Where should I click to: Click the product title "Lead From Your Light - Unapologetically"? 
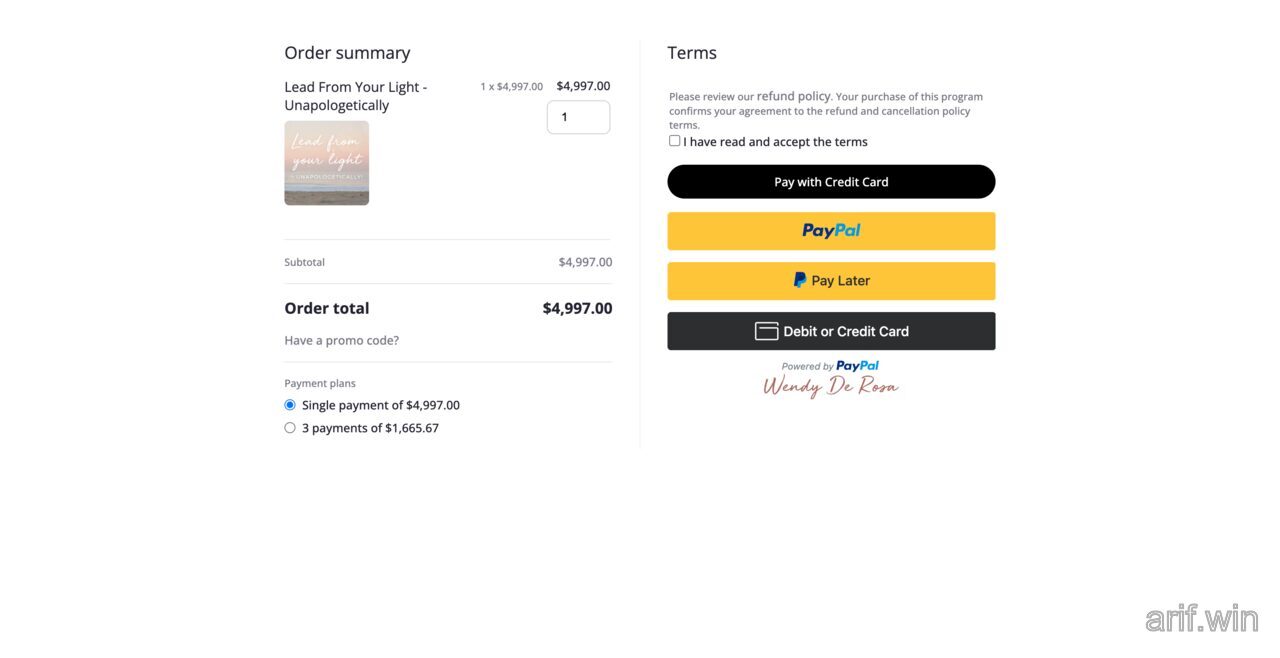coord(355,95)
